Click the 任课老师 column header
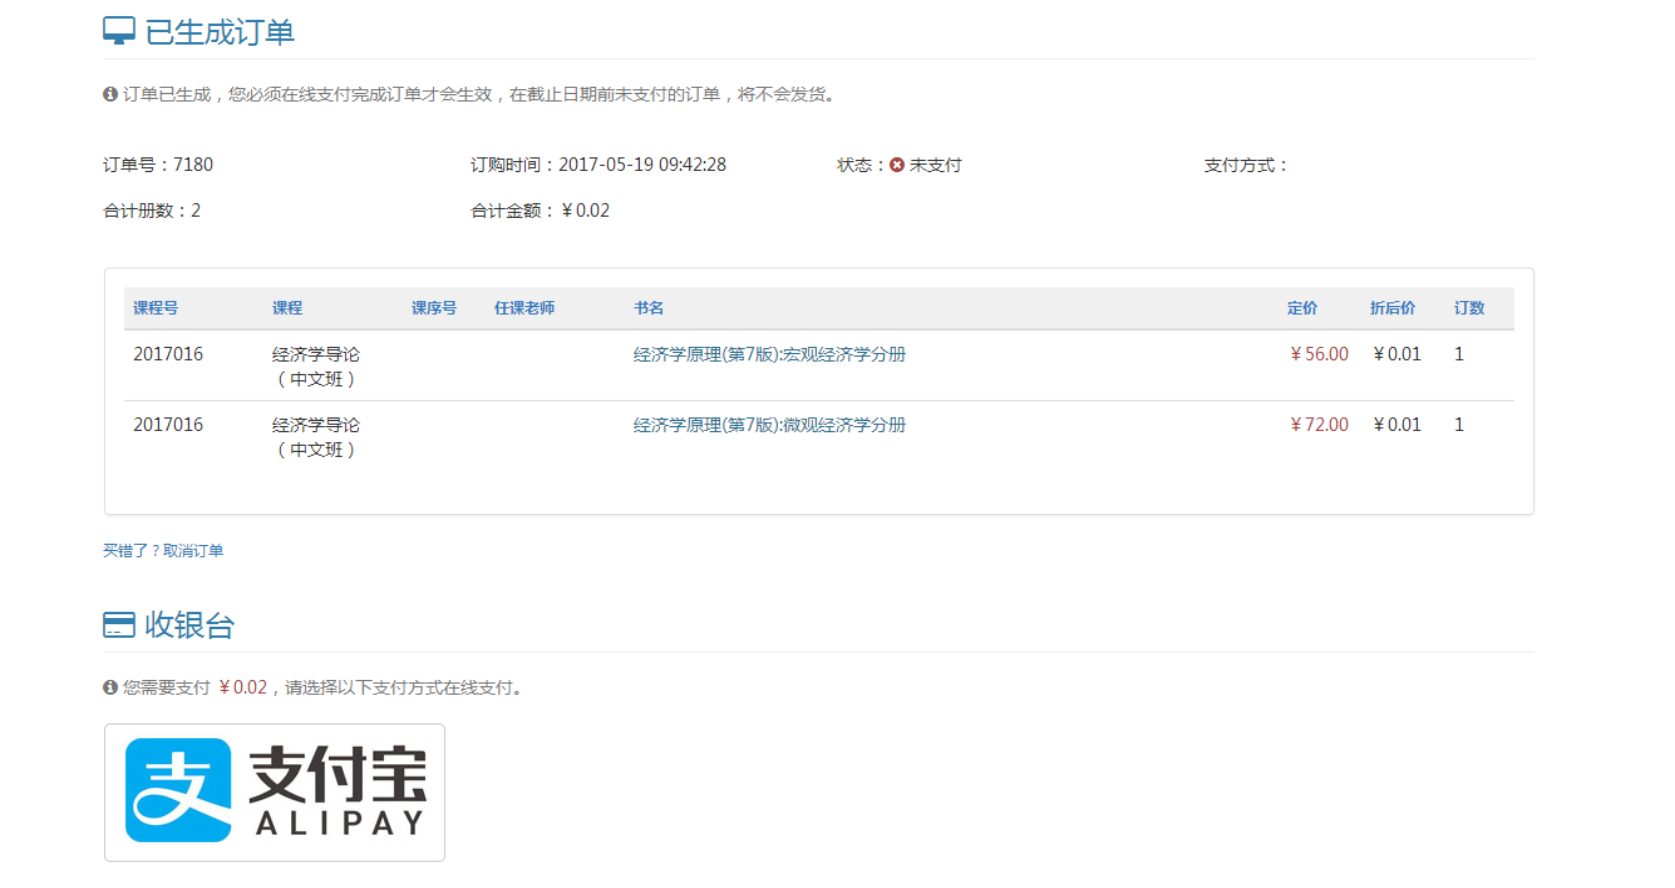This screenshot has height=888, width=1675. (524, 308)
